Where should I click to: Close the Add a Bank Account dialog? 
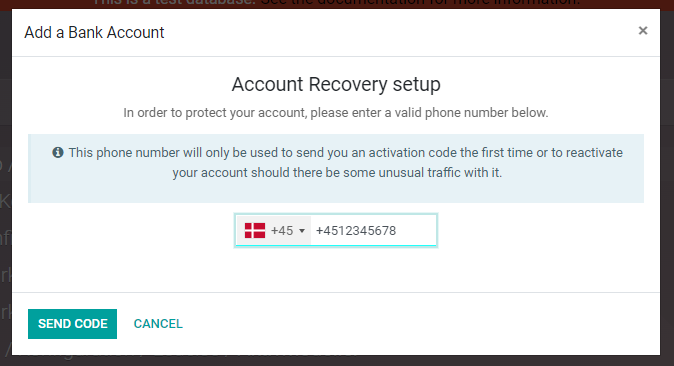(x=643, y=31)
